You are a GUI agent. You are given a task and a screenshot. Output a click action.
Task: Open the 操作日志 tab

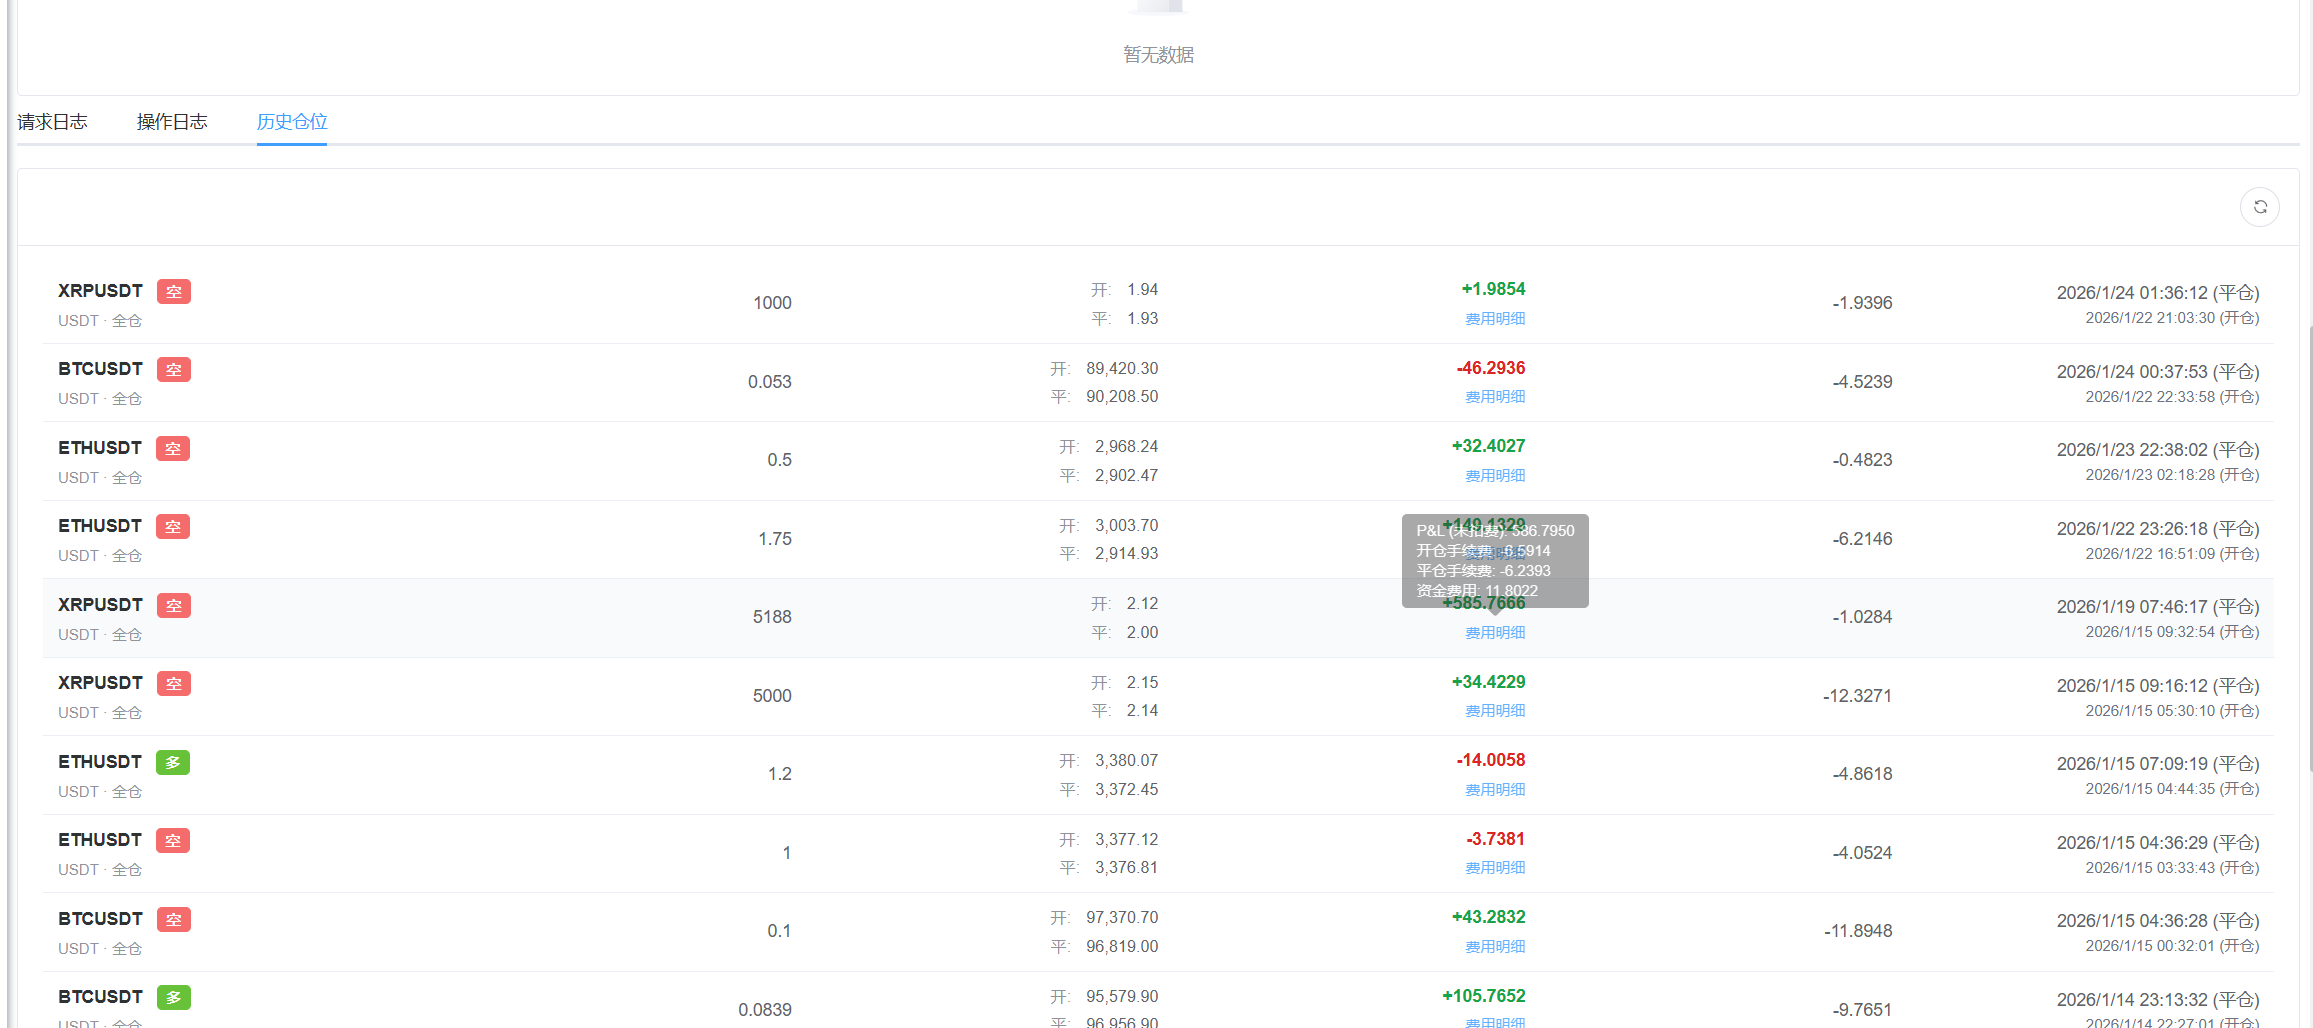click(x=172, y=122)
